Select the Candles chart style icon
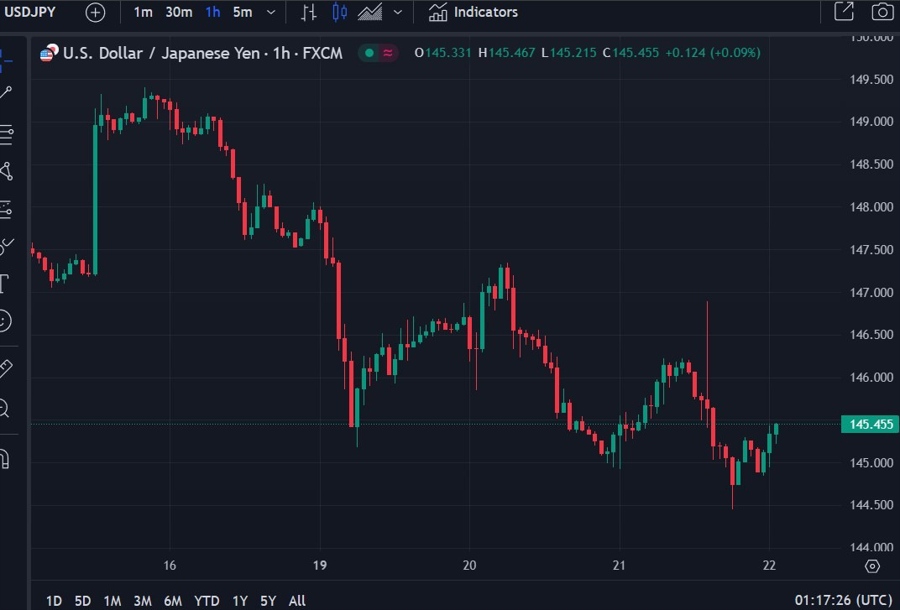This screenshot has height=610, width=900. pyautogui.click(x=339, y=12)
